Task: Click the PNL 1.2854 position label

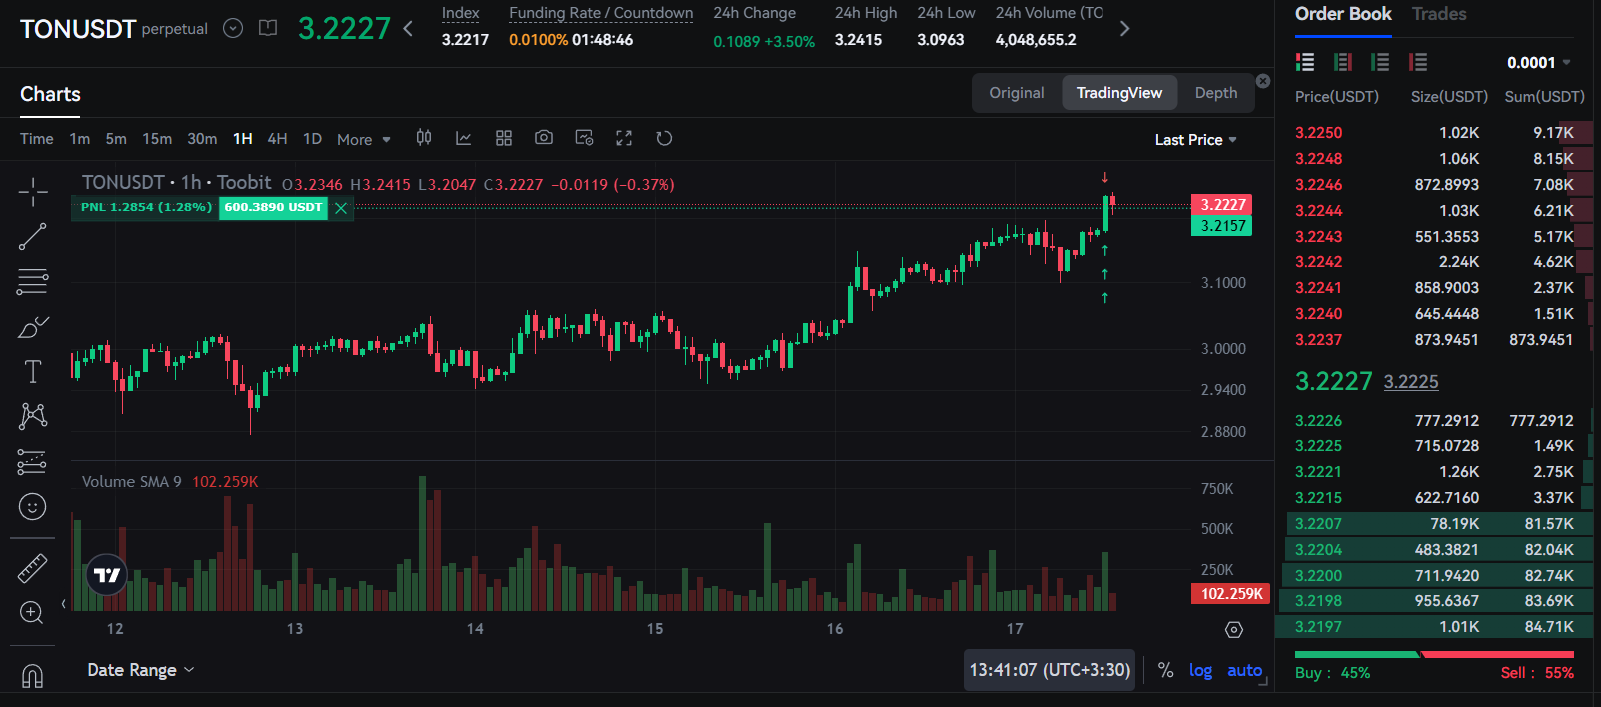Action: tap(146, 207)
